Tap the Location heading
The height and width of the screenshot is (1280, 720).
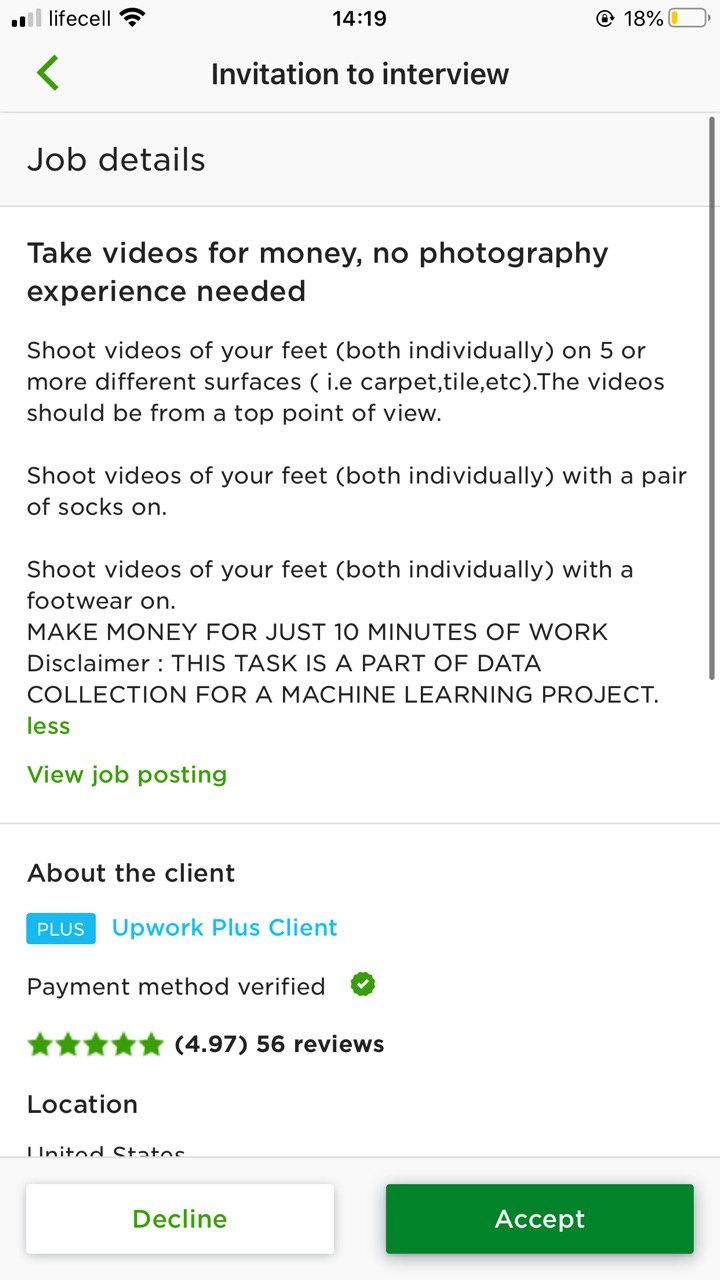click(x=82, y=1105)
